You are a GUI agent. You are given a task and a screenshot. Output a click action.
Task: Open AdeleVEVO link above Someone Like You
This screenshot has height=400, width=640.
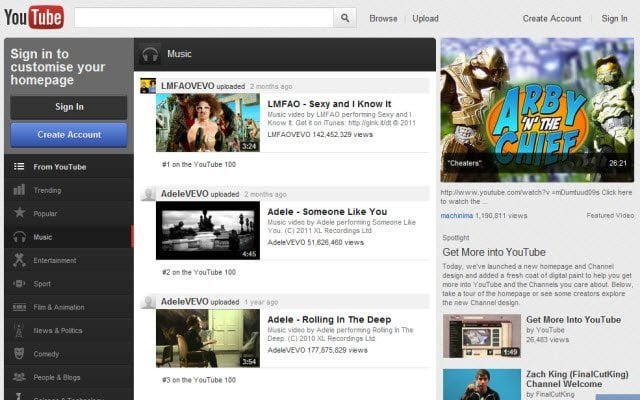(x=184, y=194)
